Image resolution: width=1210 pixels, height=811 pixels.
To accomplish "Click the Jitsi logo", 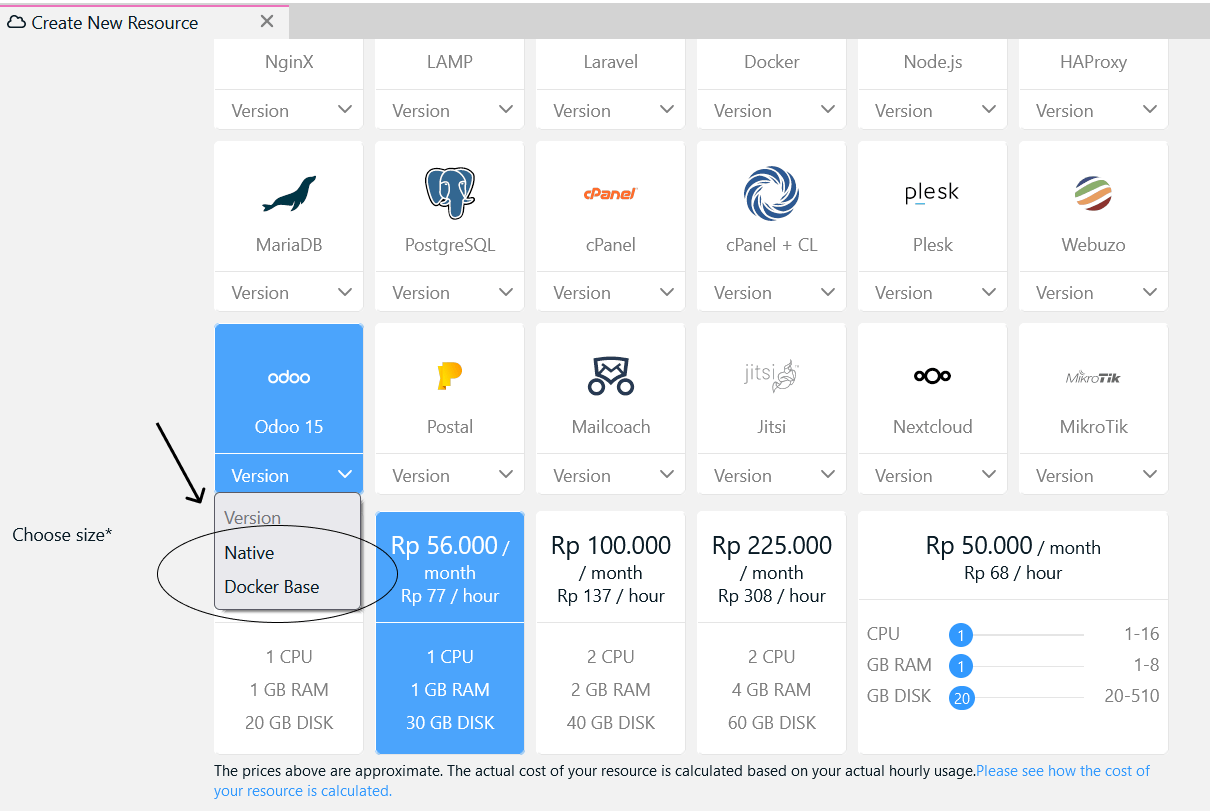I will pyautogui.click(x=771, y=374).
